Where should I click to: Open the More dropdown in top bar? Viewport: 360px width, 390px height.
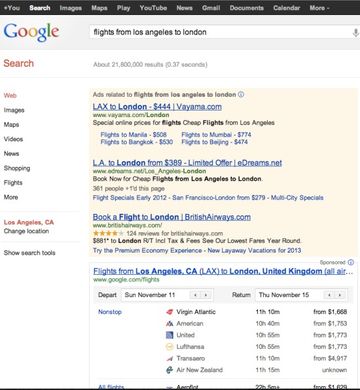pyautogui.click(x=319, y=8)
